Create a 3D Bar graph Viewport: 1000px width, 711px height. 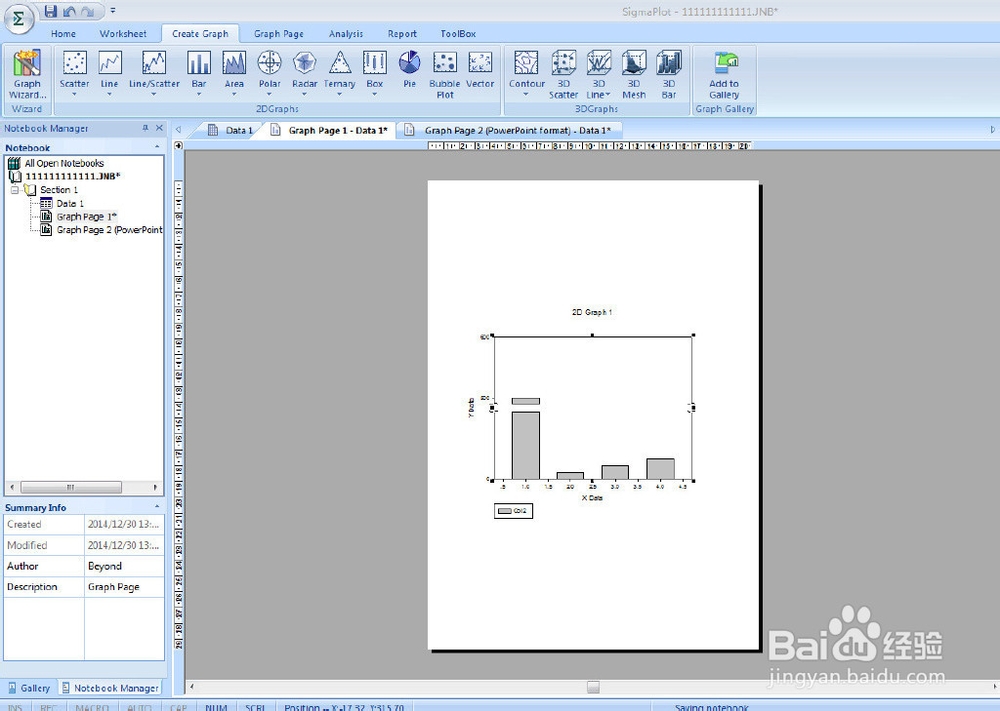pos(668,74)
